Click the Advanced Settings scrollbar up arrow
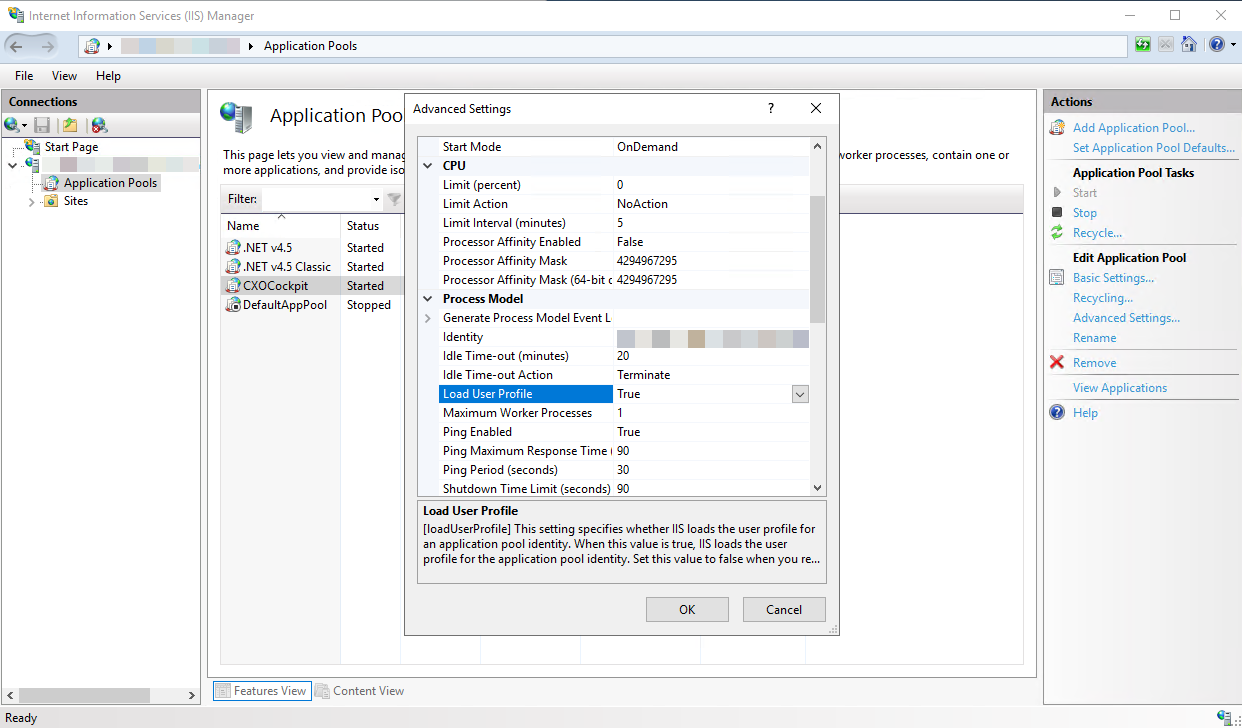The width and height of the screenshot is (1242, 728). point(818,146)
